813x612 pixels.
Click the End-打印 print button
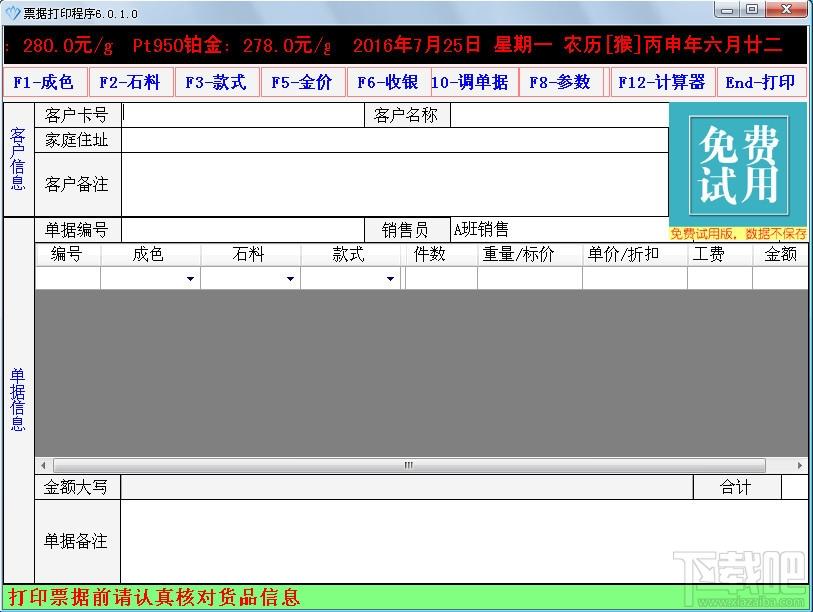(x=761, y=82)
